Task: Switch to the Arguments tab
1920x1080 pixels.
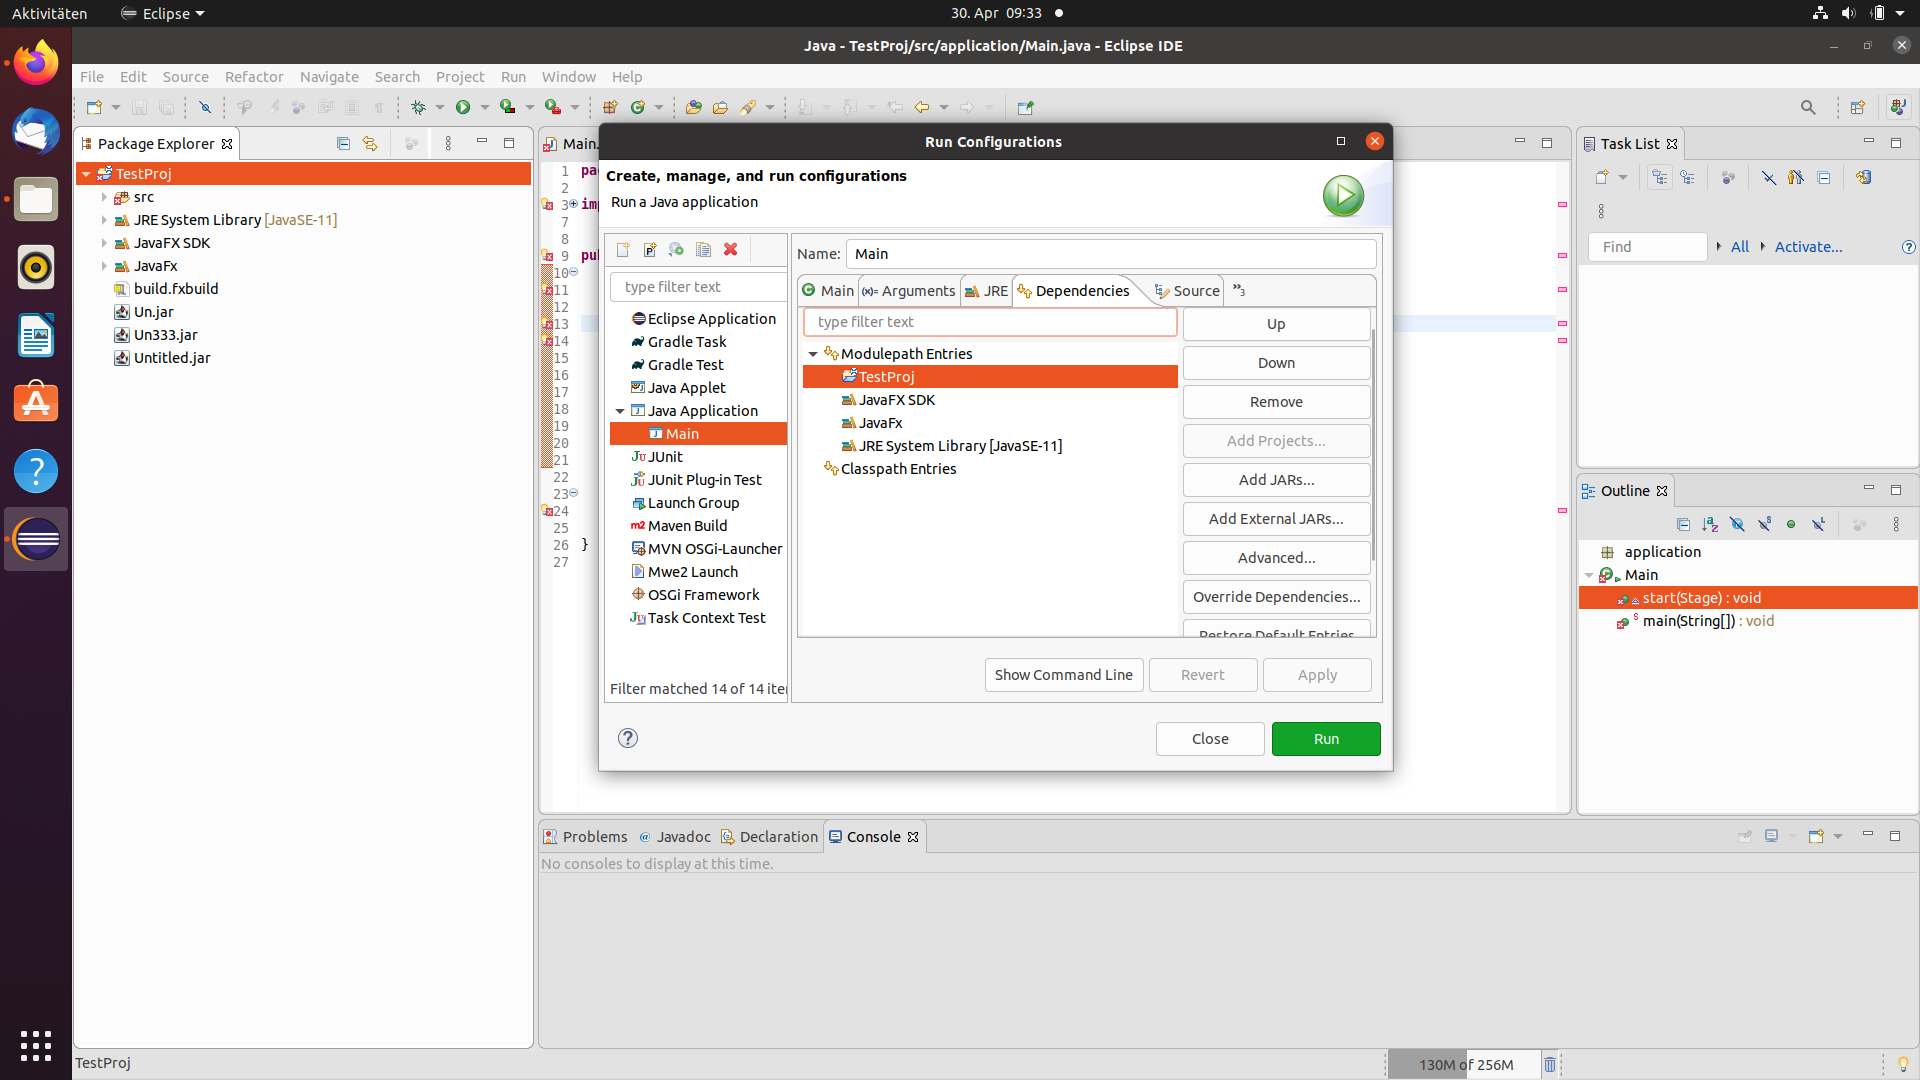Action: pyautogui.click(x=909, y=291)
